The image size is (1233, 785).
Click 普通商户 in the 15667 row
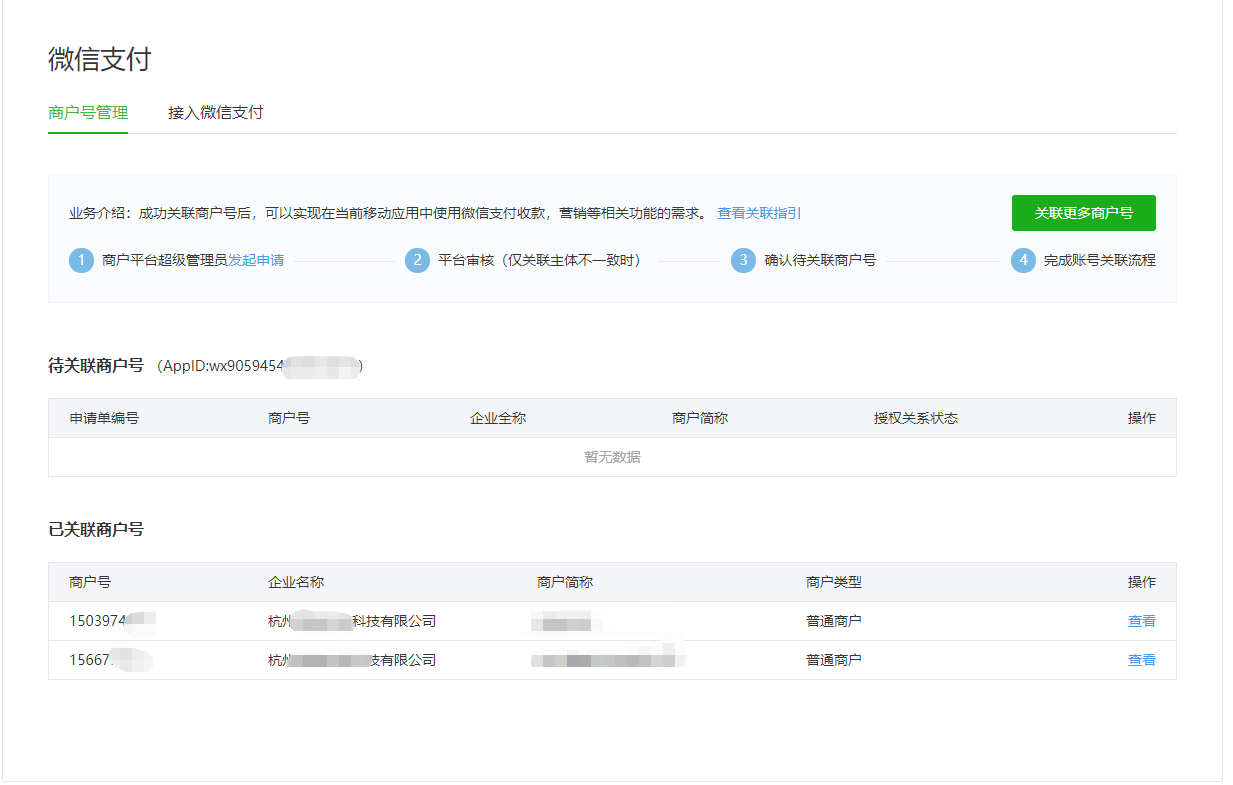[834, 660]
